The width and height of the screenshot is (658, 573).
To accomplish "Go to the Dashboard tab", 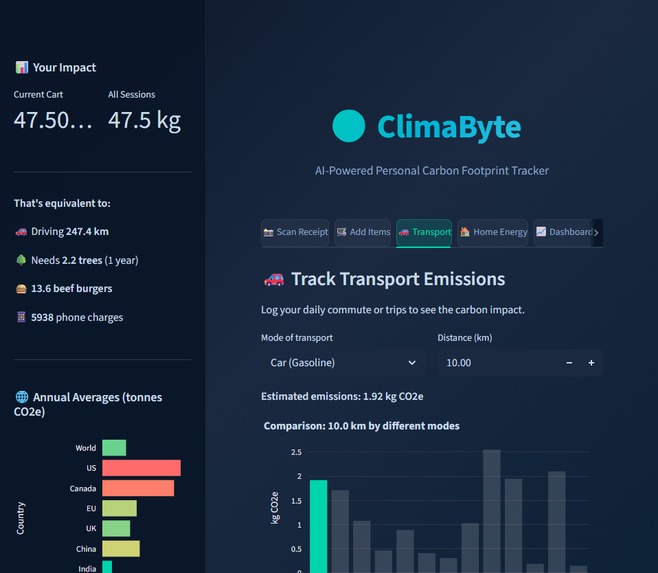I will pos(564,232).
